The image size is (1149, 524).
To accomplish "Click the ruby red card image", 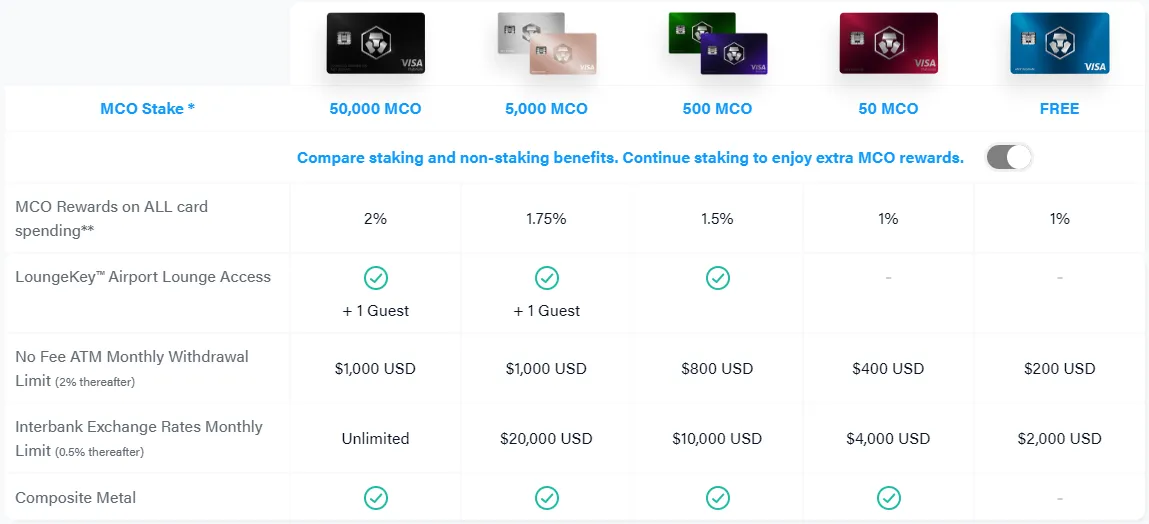I will tap(888, 44).
